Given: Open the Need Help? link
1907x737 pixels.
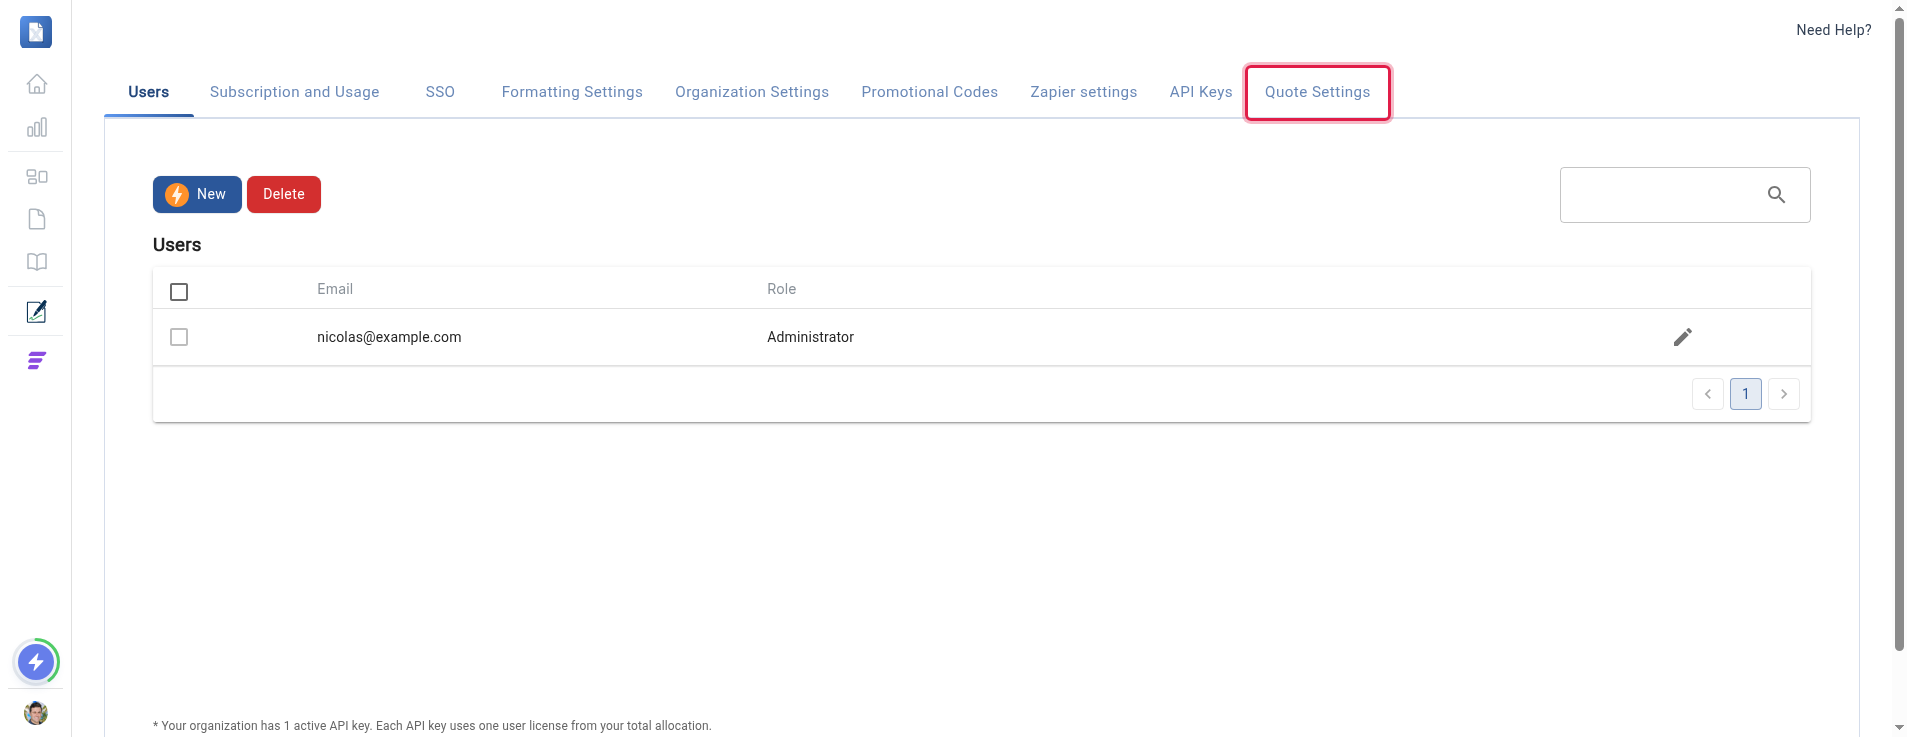Looking at the screenshot, I should coord(1834,30).
